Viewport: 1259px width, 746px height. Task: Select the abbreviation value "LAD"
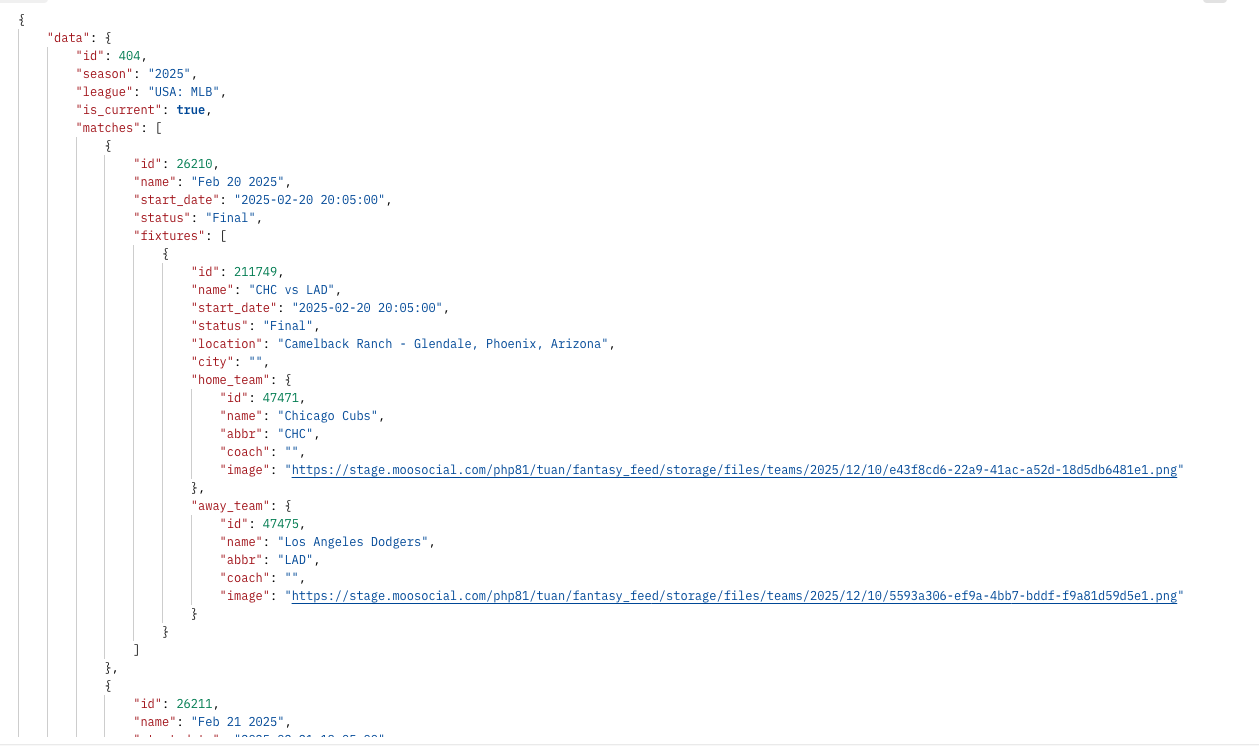pos(295,560)
